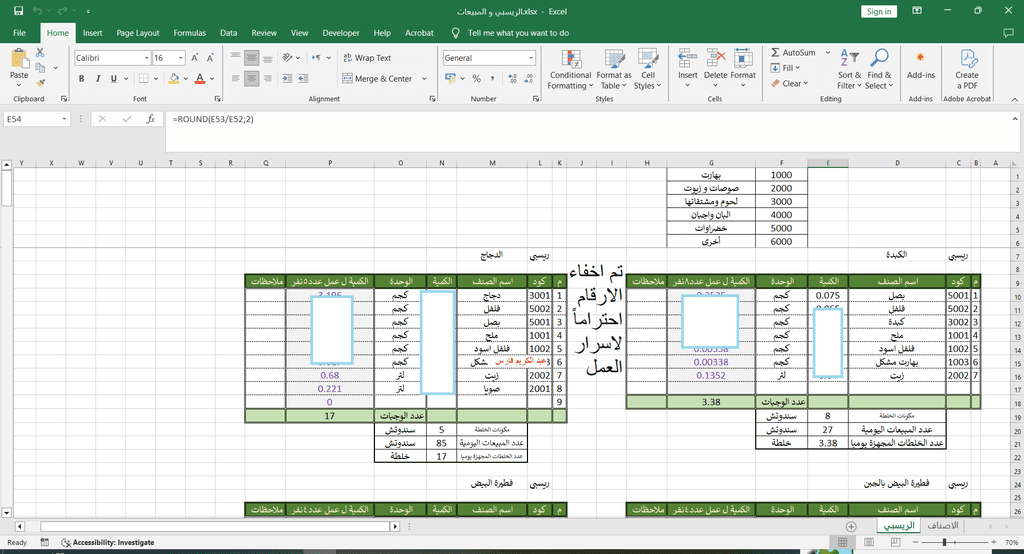1024x554 pixels.
Task: Open the Fill menu
Action: coord(785,68)
